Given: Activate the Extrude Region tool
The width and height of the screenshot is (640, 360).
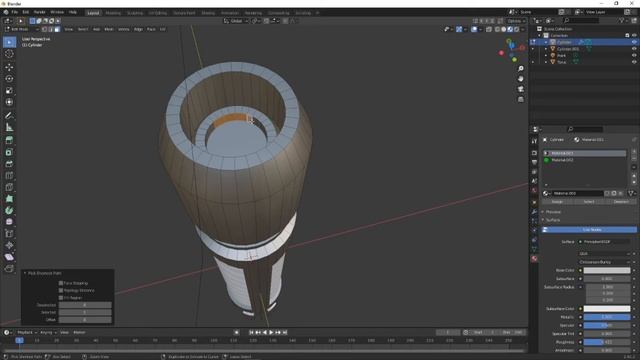Looking at the screenshot, I should 9,140.
